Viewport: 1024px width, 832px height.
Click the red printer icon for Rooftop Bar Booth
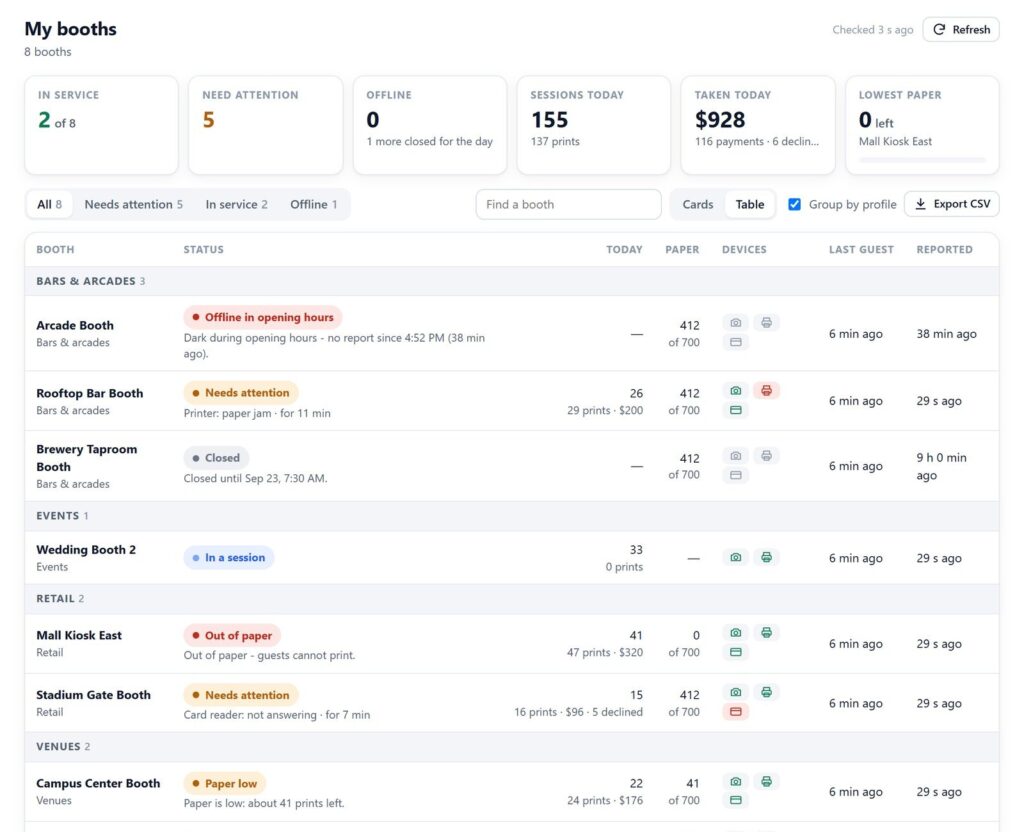tap(766, 391)
